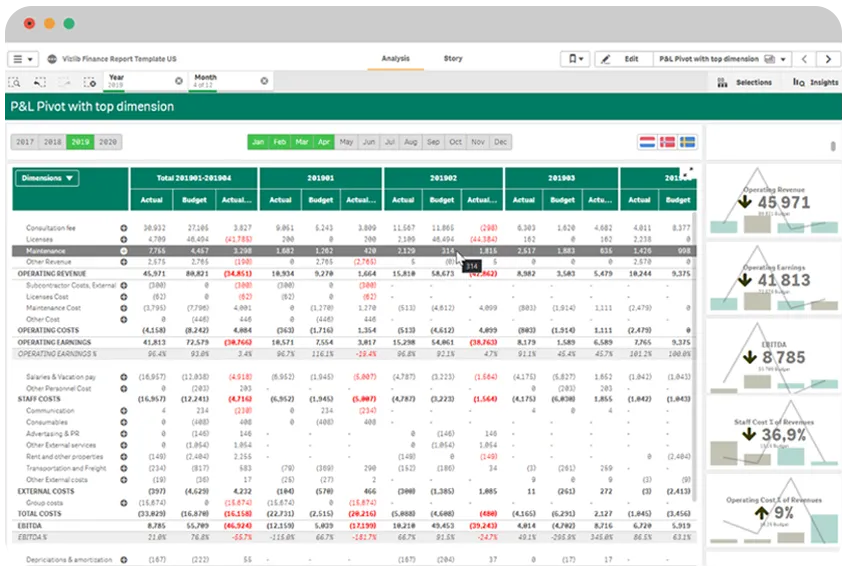This screenshot has width=850, height=569.
Task: Click the clear all selections icon
Action: click(90, 82)
